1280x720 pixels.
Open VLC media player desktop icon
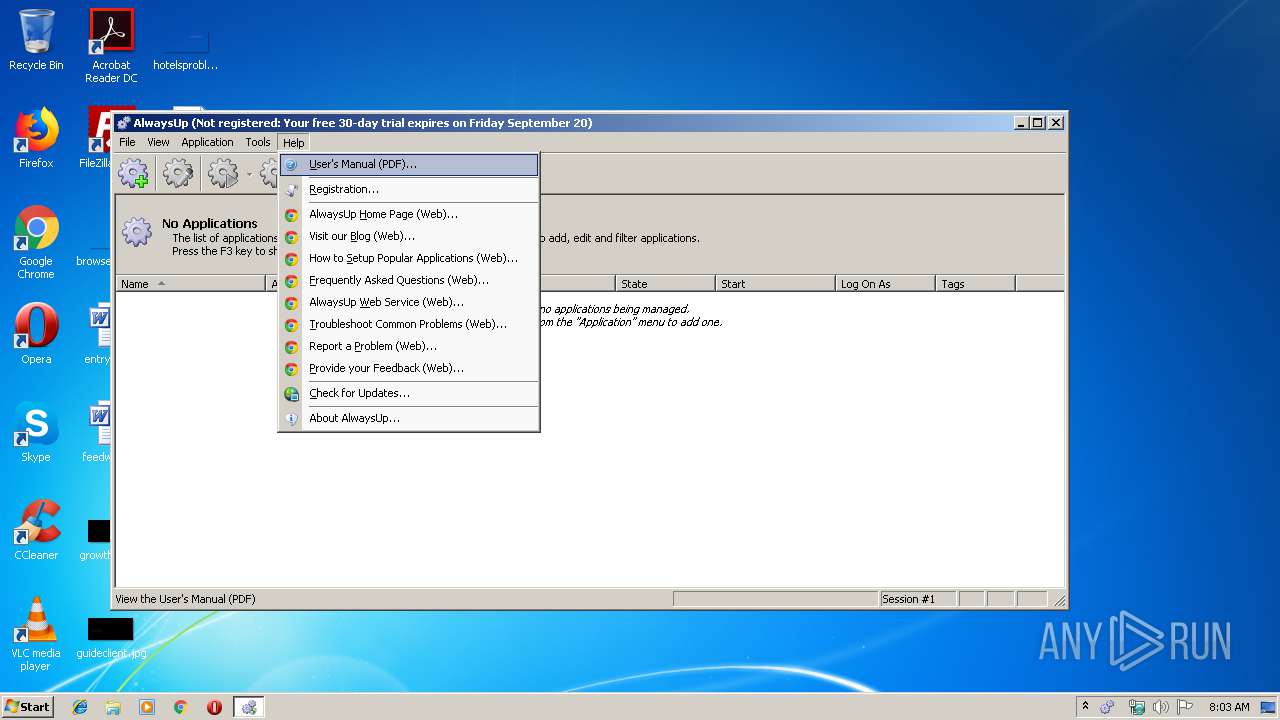click(36, 634)
